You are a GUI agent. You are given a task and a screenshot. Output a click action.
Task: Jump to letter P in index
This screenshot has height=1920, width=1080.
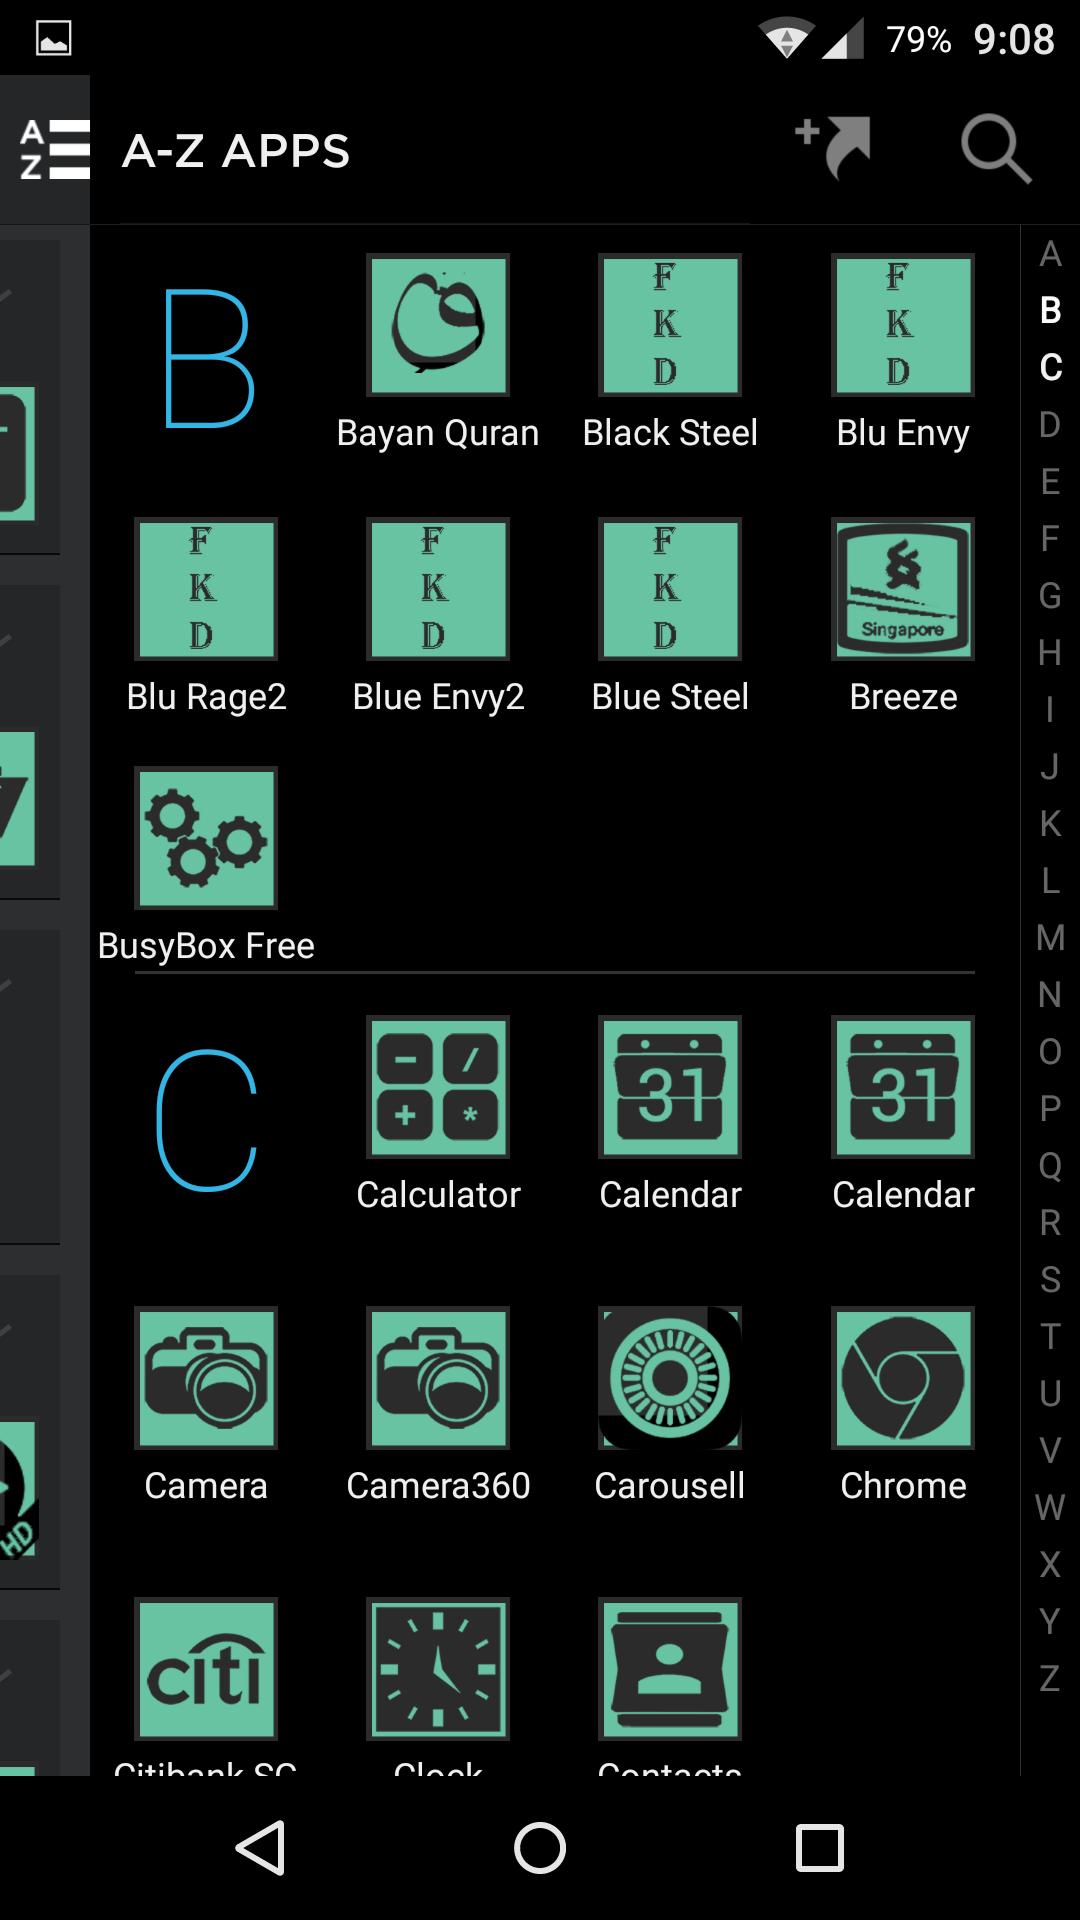[x=1050, y=1109]
